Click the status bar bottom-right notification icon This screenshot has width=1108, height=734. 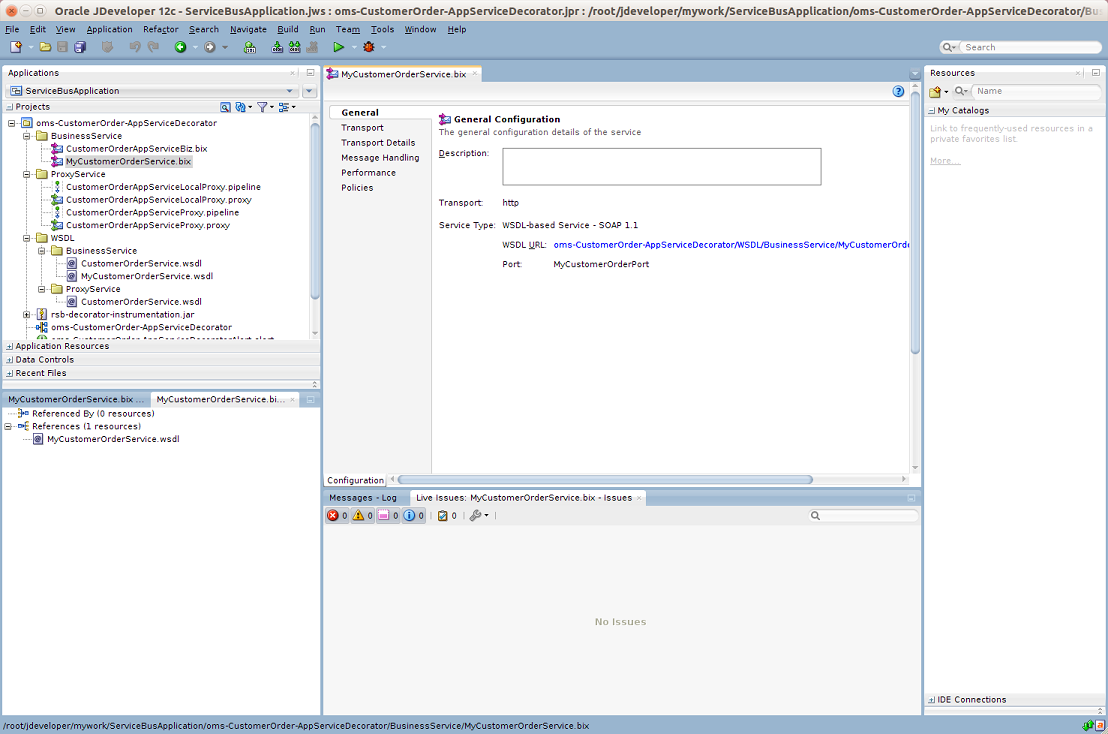point(1100,726)
